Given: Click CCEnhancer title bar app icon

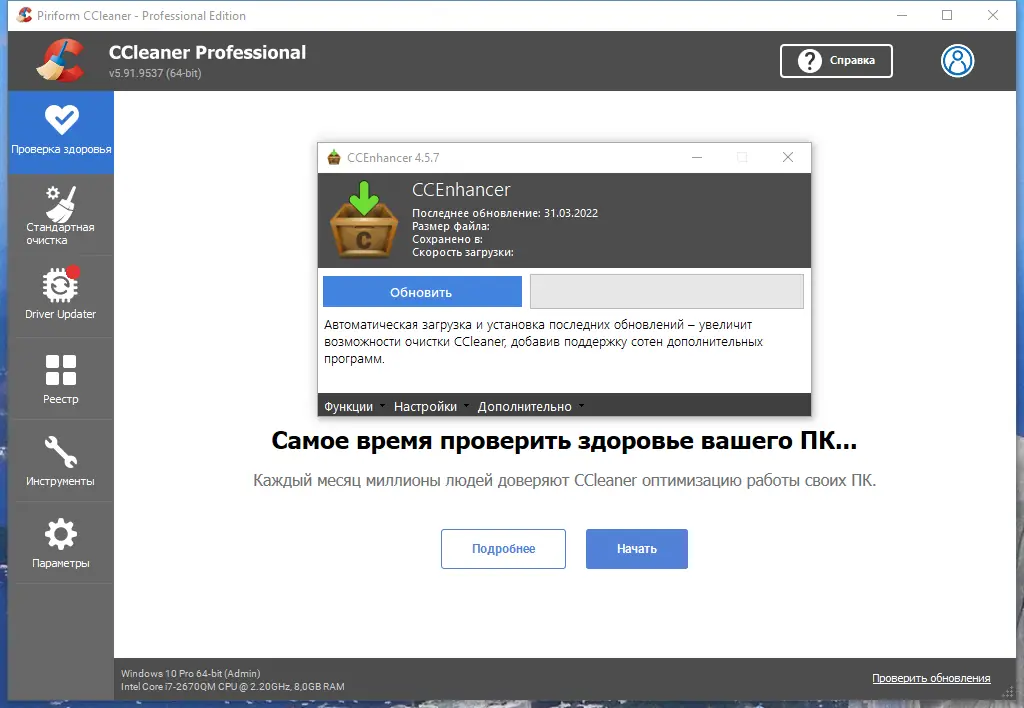Looking at the screenshot, I should [334, 157].
